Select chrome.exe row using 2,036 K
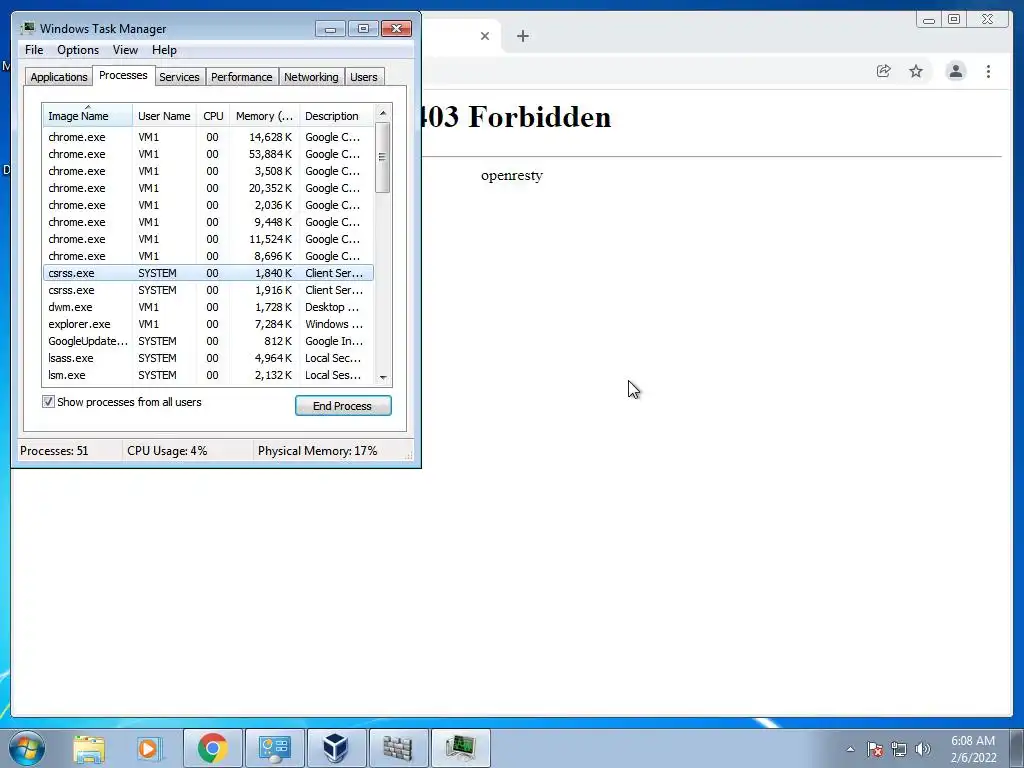Image resolution: width=1024 pixels, height=768 pixels. click(208, 205)
